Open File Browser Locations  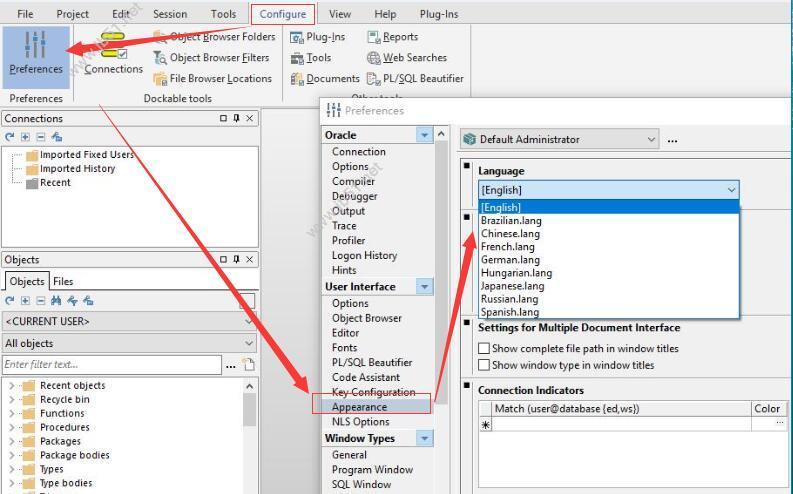212,79
